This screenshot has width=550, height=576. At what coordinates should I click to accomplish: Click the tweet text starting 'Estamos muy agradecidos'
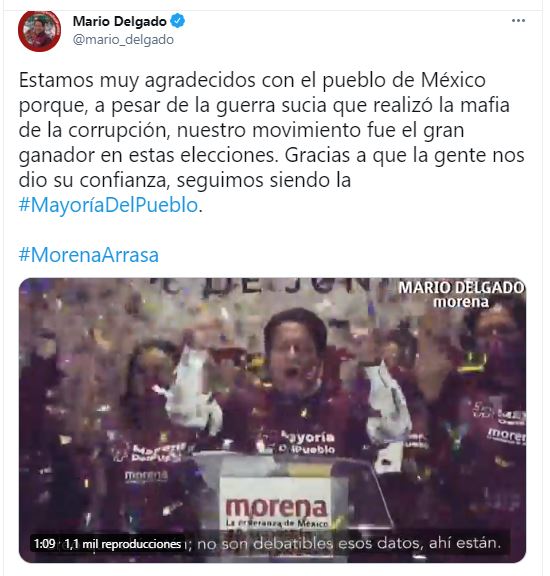[272, 142]
